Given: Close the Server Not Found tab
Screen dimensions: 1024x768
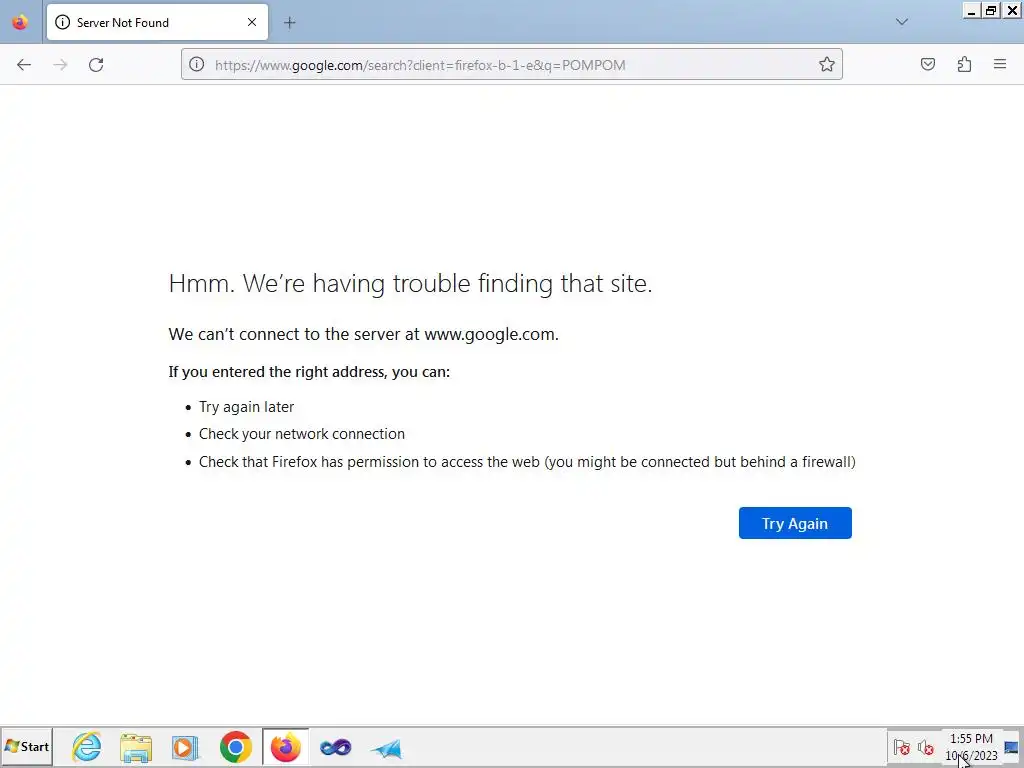Looking at the screenshot, I should [x=252, y=22].
